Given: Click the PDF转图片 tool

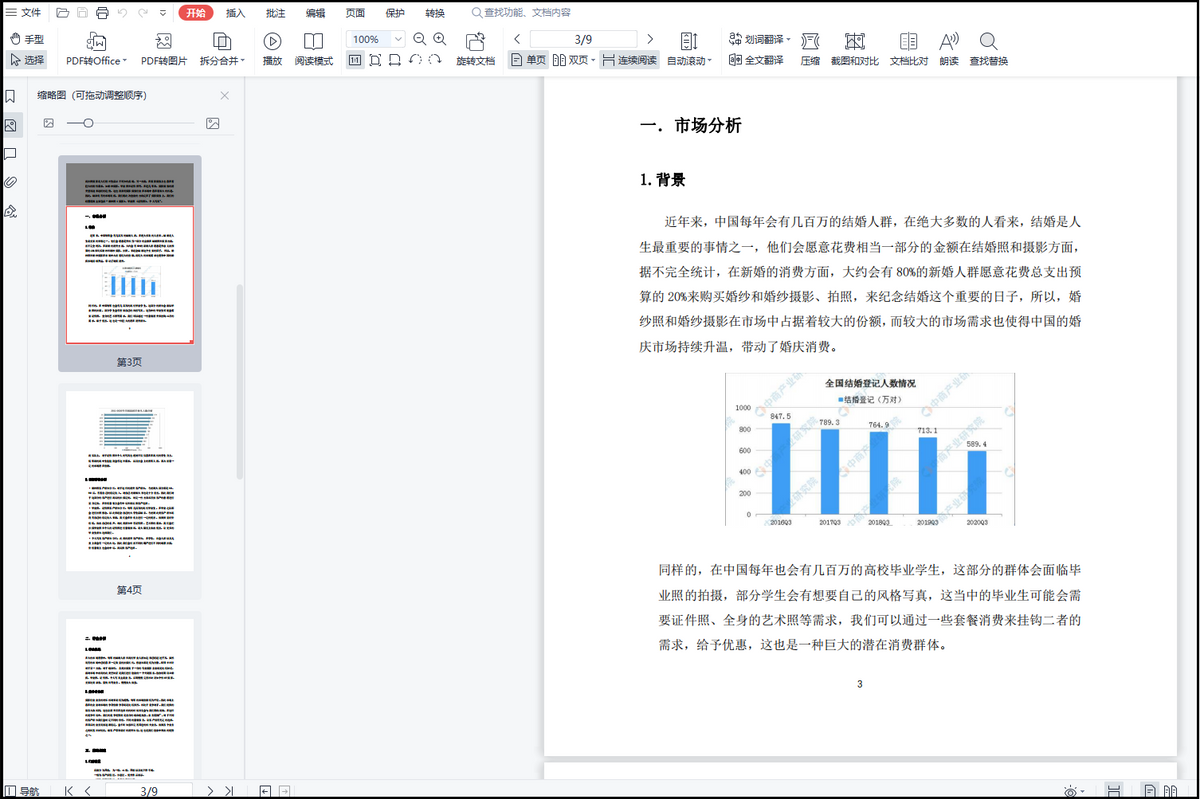Looking at the screenshot, I should [163, 49].
